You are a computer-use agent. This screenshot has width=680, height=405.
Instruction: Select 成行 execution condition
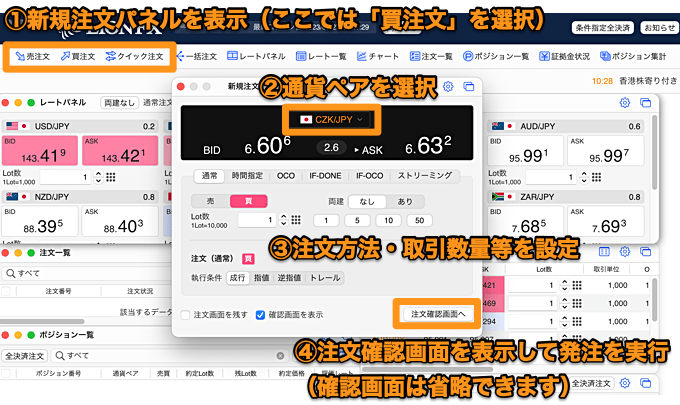tap(237, 278)
